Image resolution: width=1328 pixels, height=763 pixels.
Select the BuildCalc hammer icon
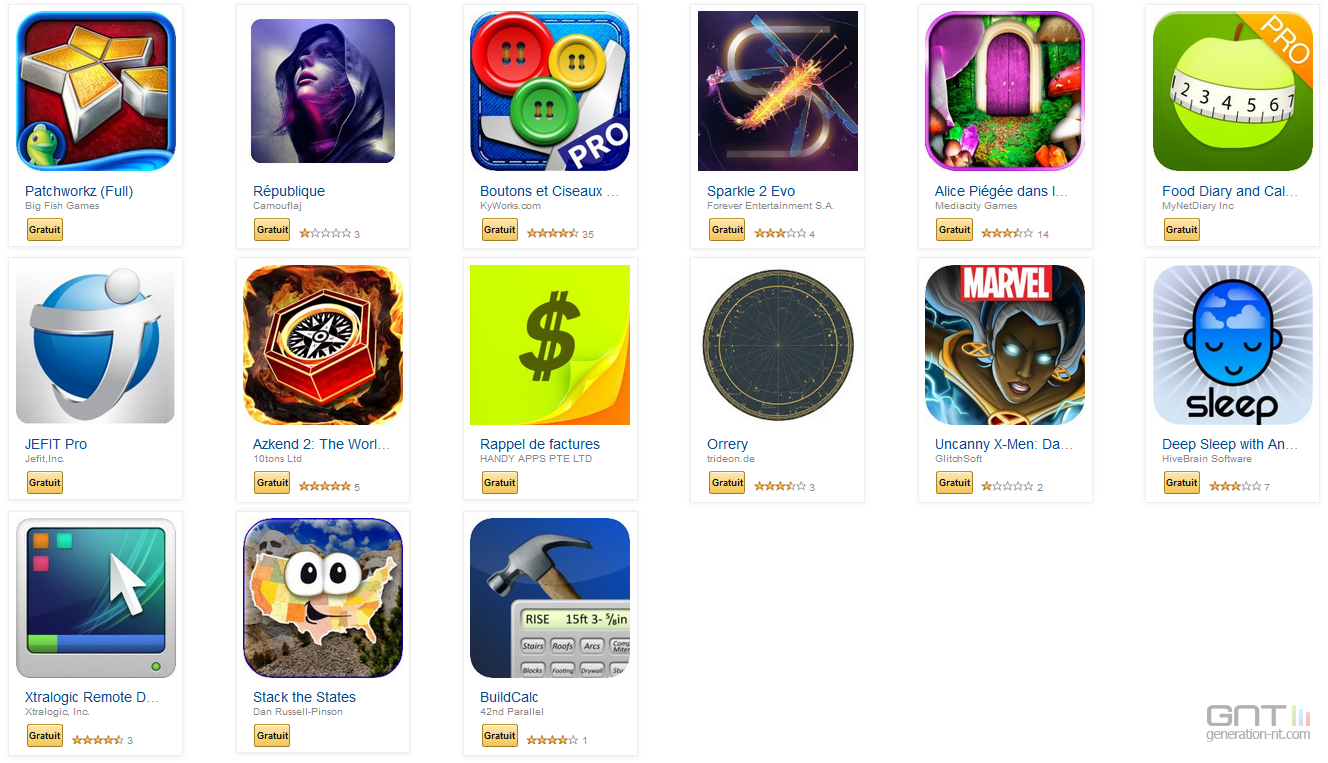550,598
